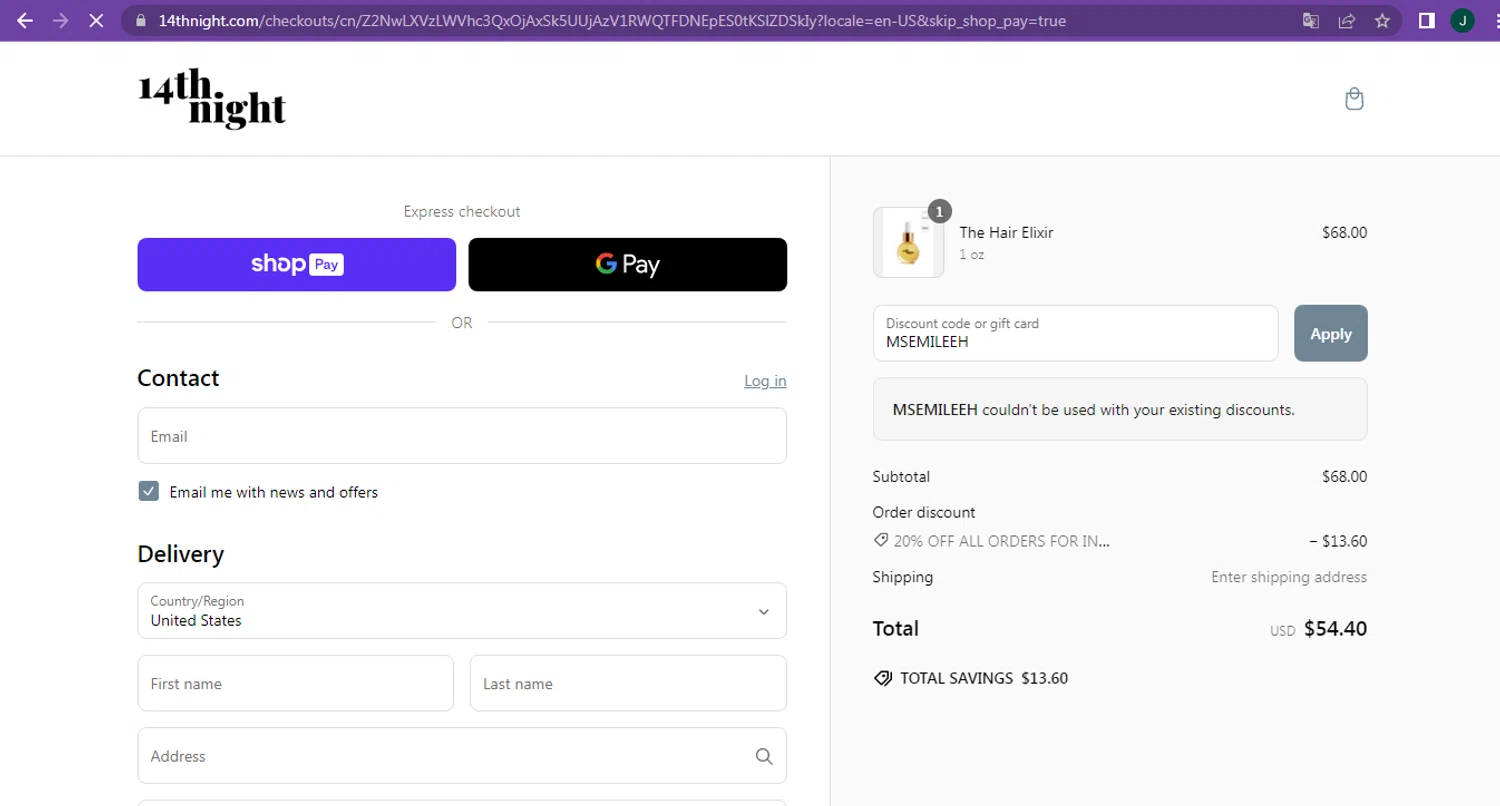Click the Enter shipping address text
The height and width of the screenshot is (806, 1500).
[x=1289, y=577]
